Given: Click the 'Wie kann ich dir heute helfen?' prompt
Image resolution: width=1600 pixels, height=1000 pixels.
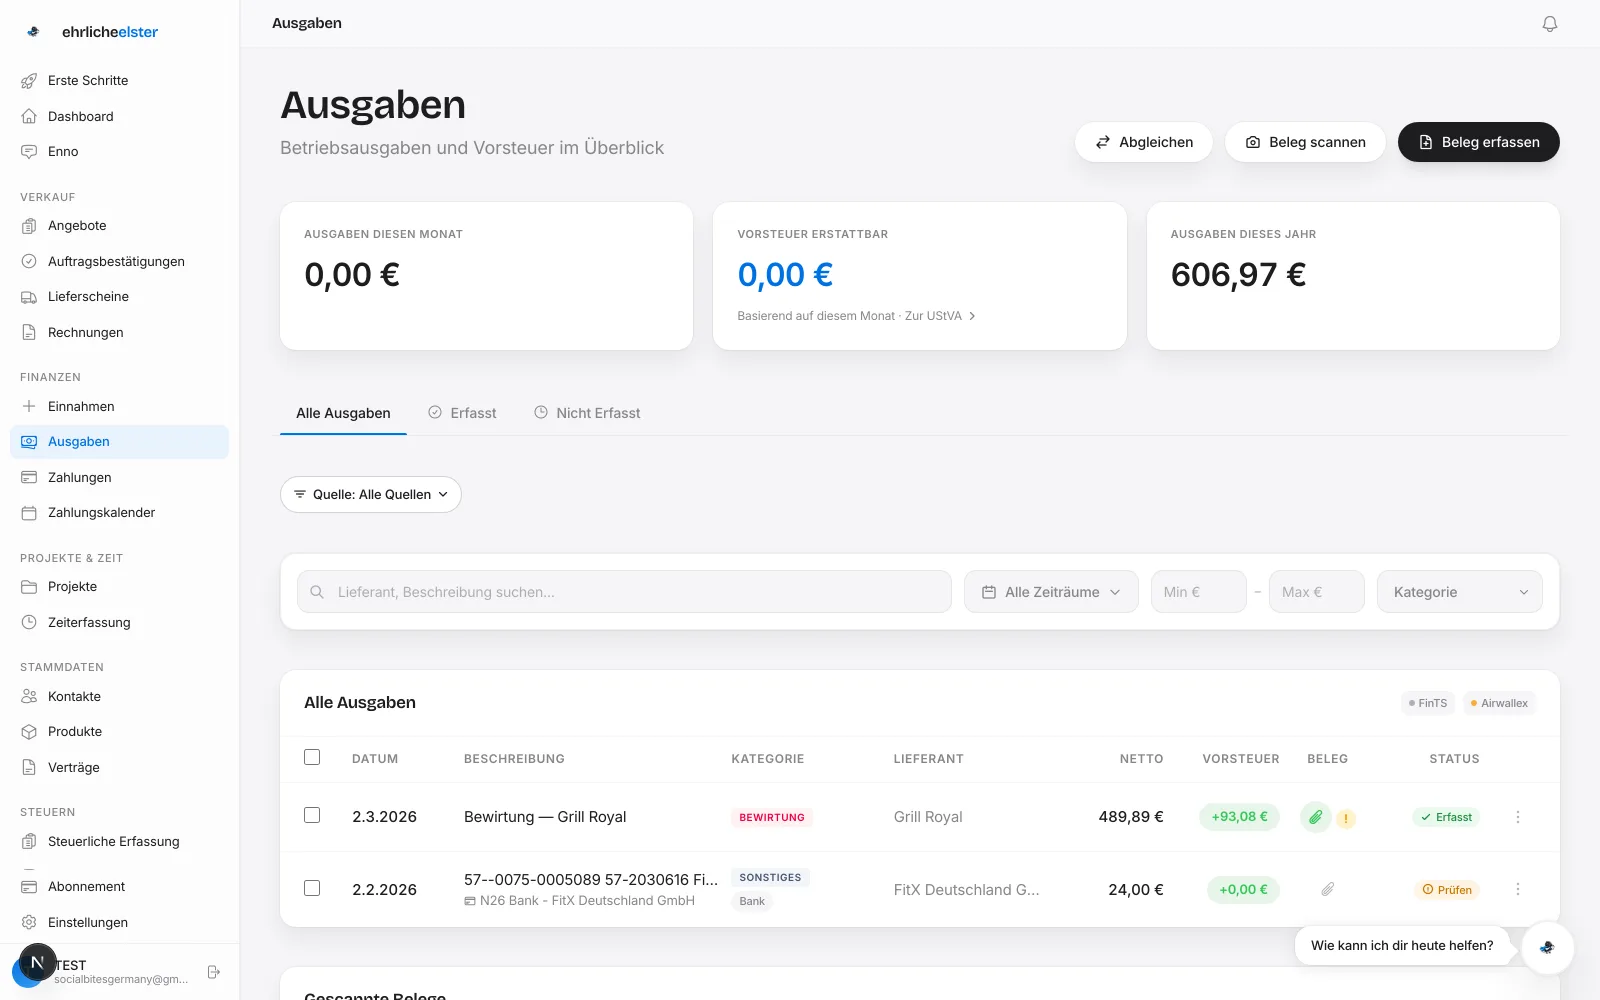Looking at the screenshot, I should 1402,945.
